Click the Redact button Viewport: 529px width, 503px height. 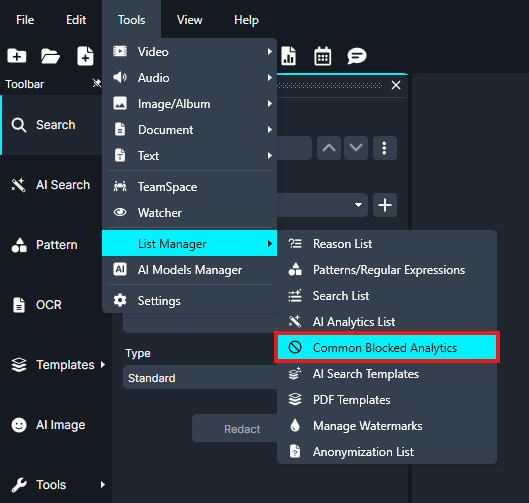(x=242, y=429)
